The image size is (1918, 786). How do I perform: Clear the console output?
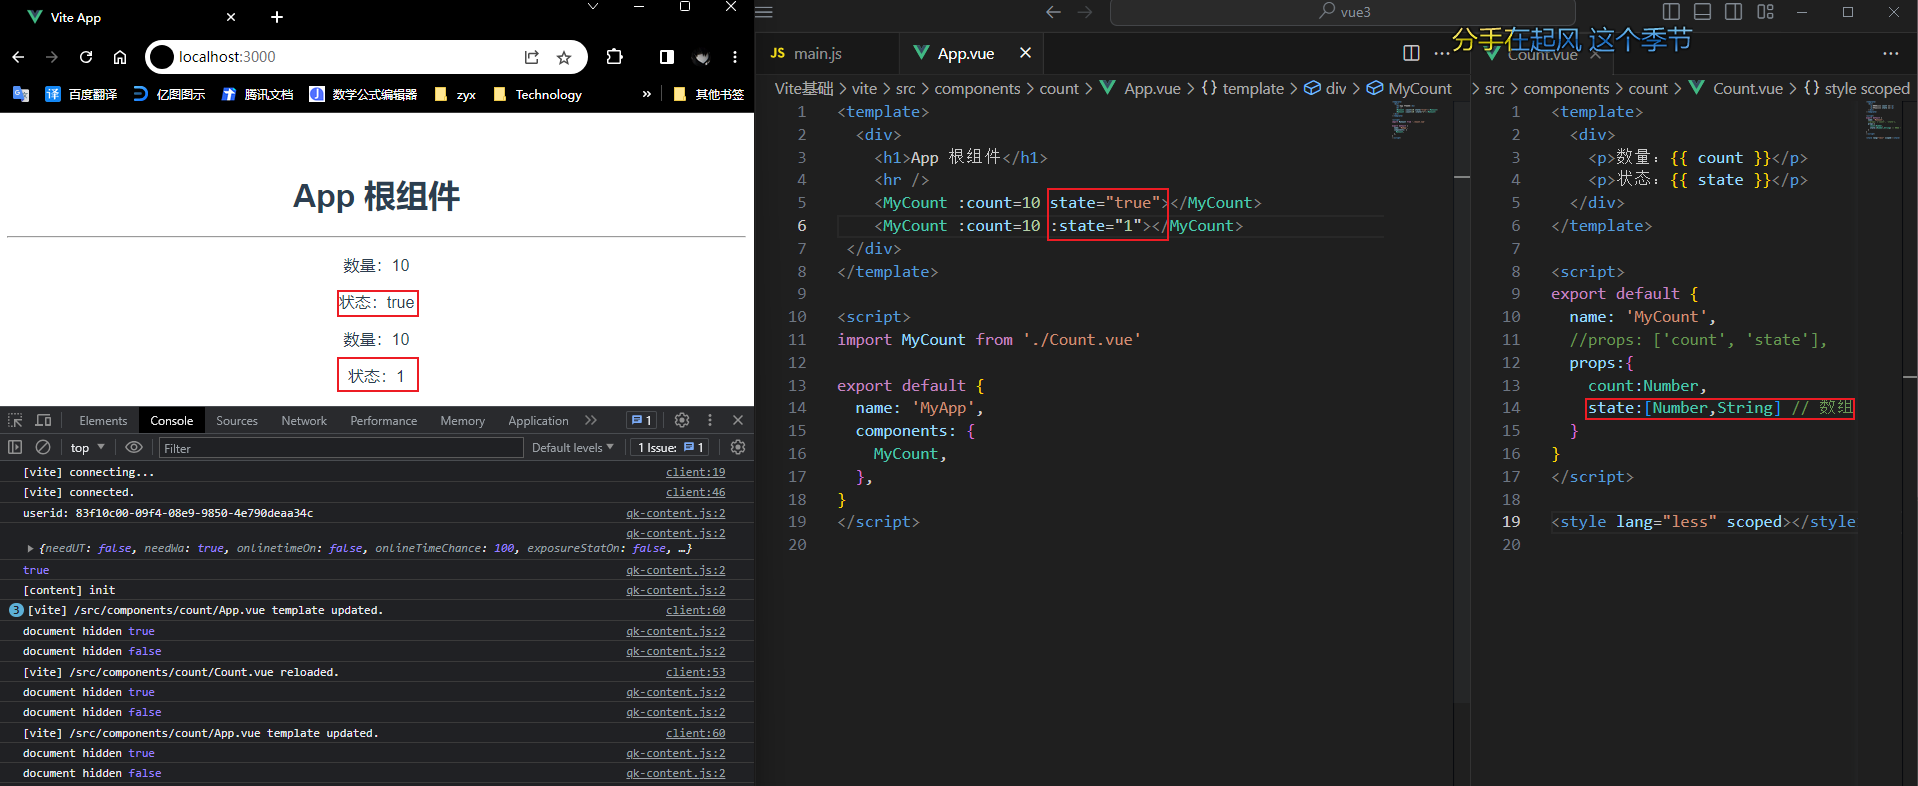pos(43,447)
